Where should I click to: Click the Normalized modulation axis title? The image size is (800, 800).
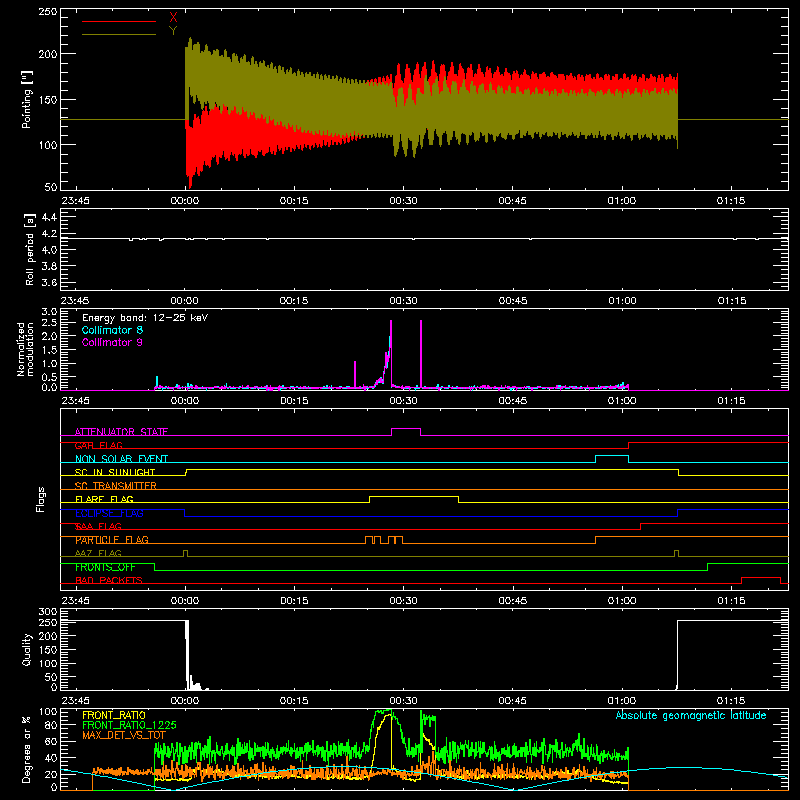tap(26, 349)
